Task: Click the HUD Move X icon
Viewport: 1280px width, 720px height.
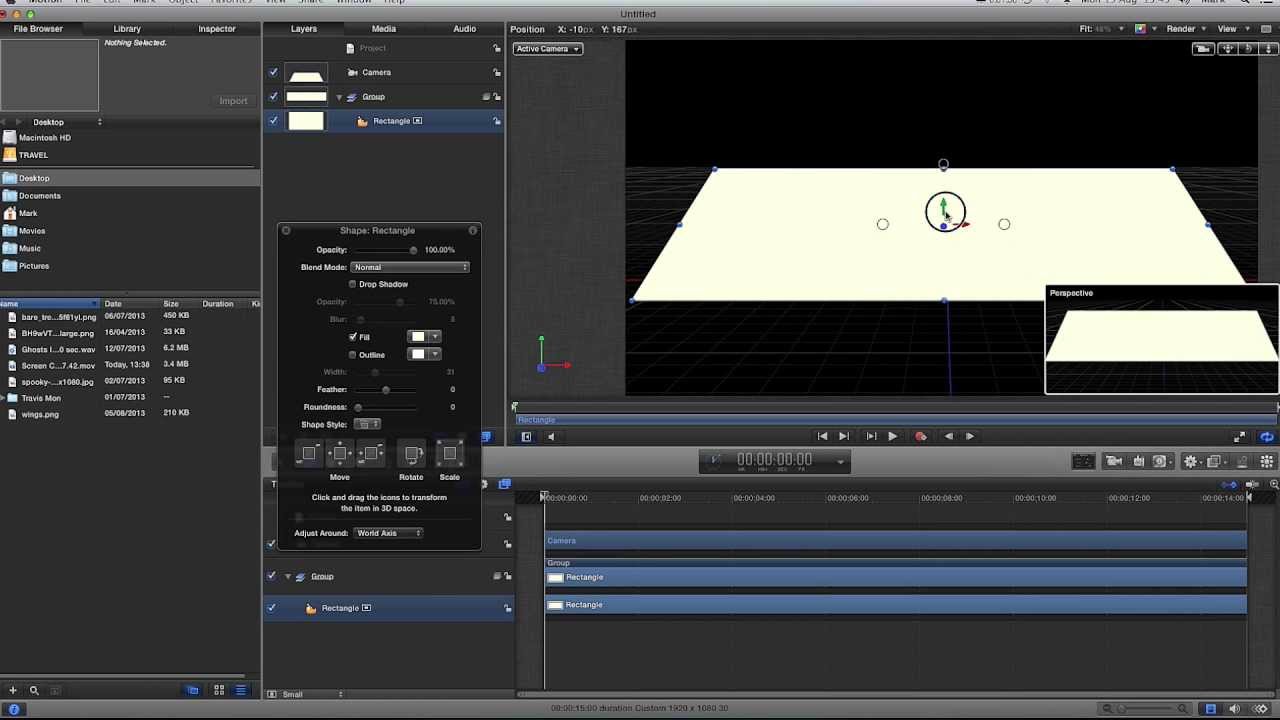Action: [371, 454]
